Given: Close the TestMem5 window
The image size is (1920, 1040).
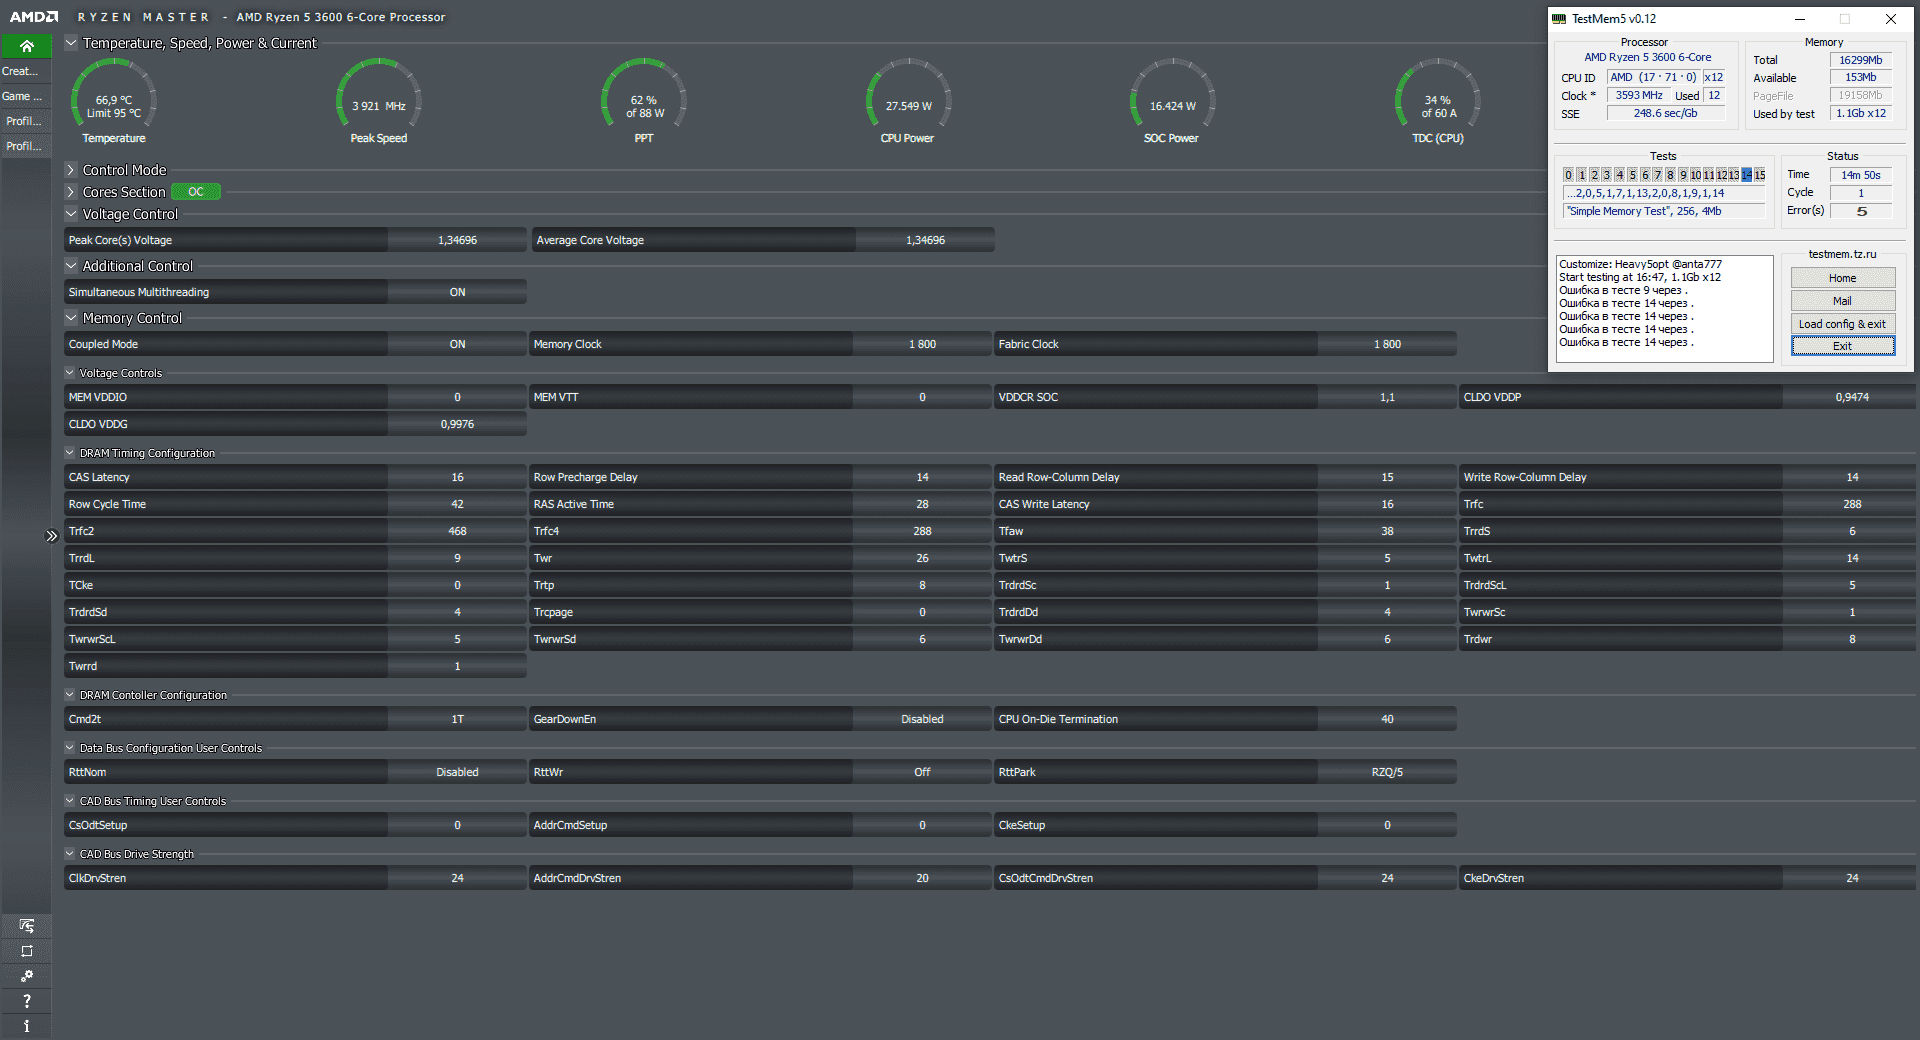Looking at the screenshot, I should [1890, 19].
